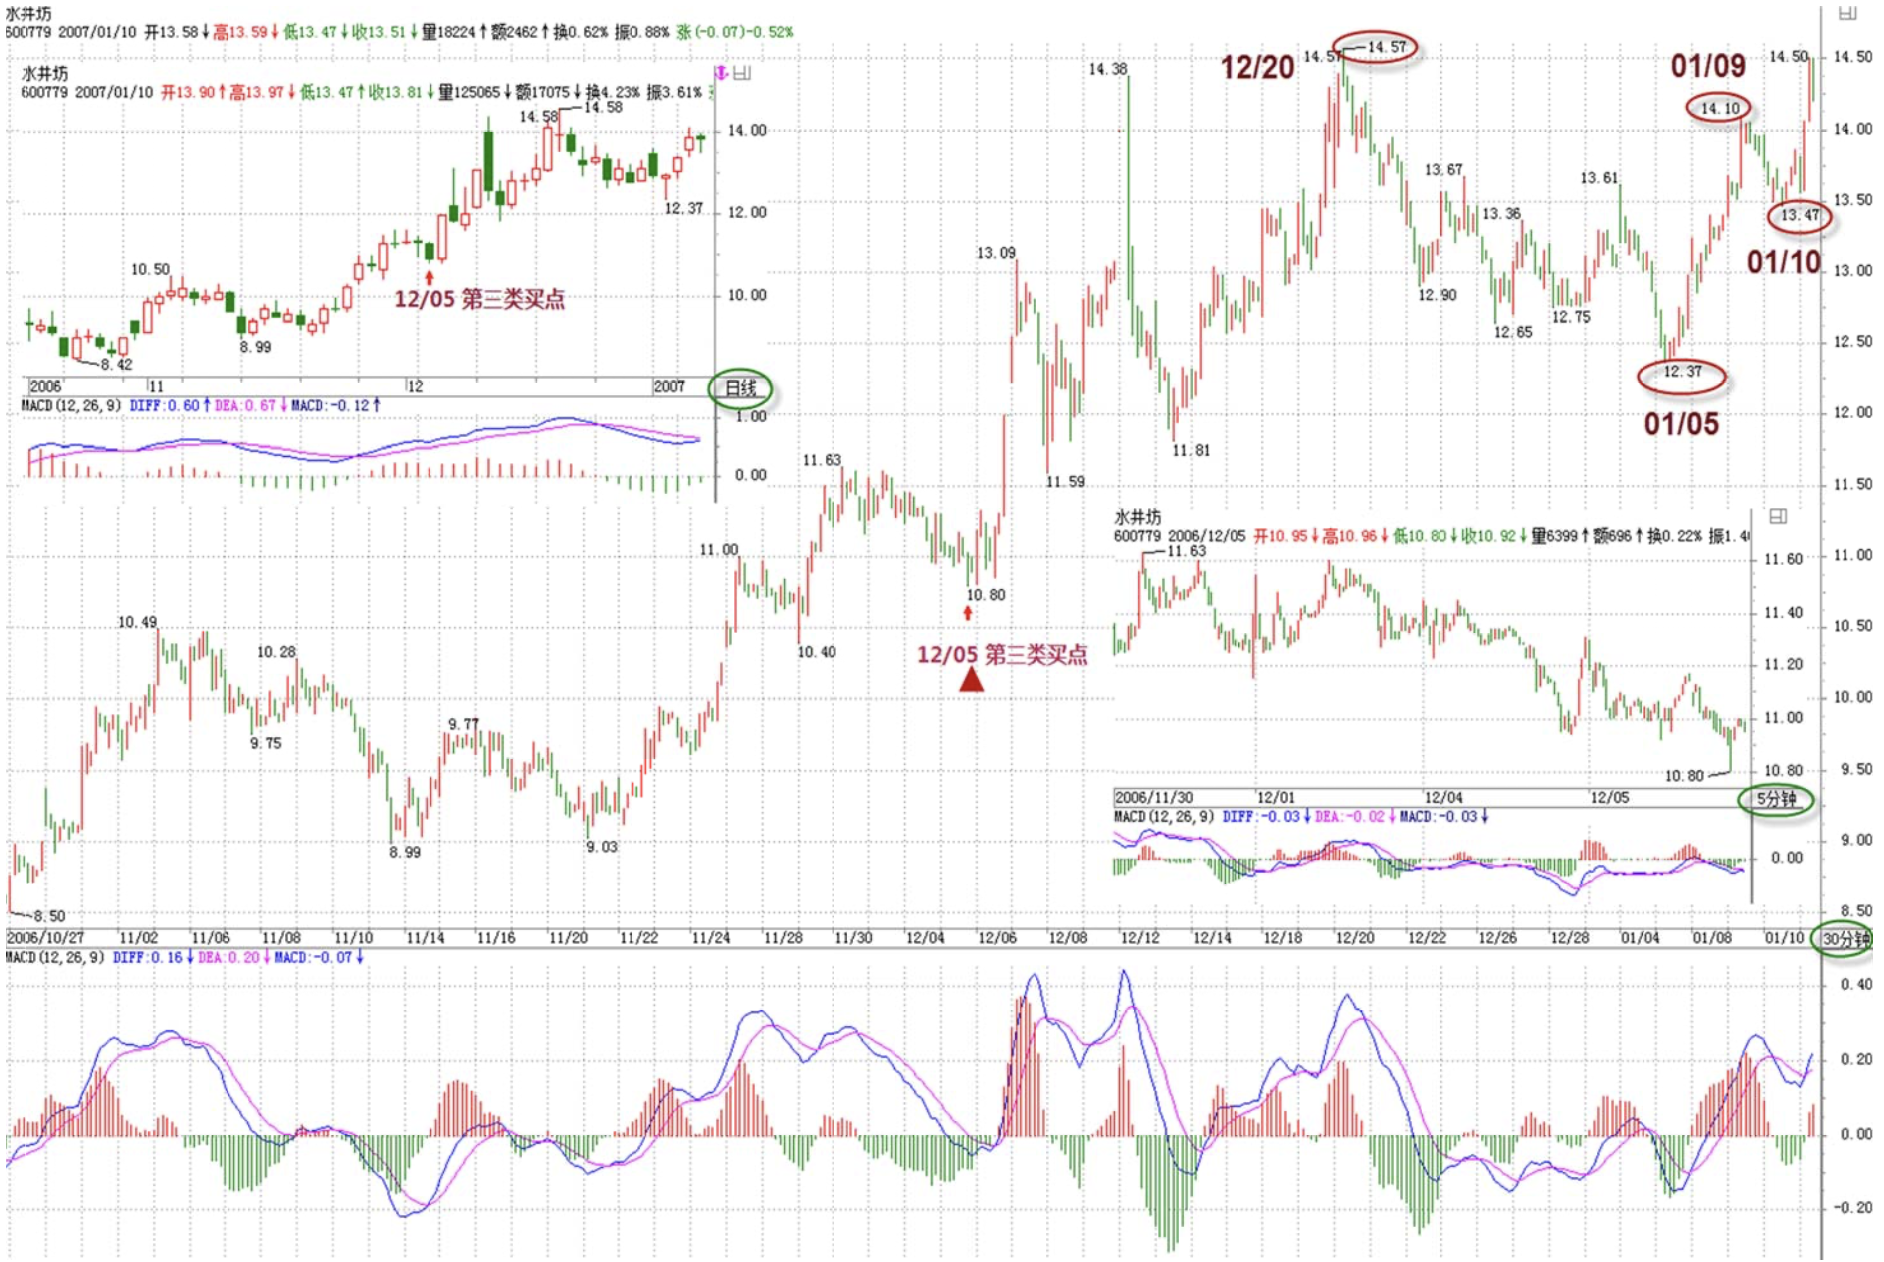
Task: Click the panel layout icon in 5-minute chart
Action: (x=1777, y=516)
